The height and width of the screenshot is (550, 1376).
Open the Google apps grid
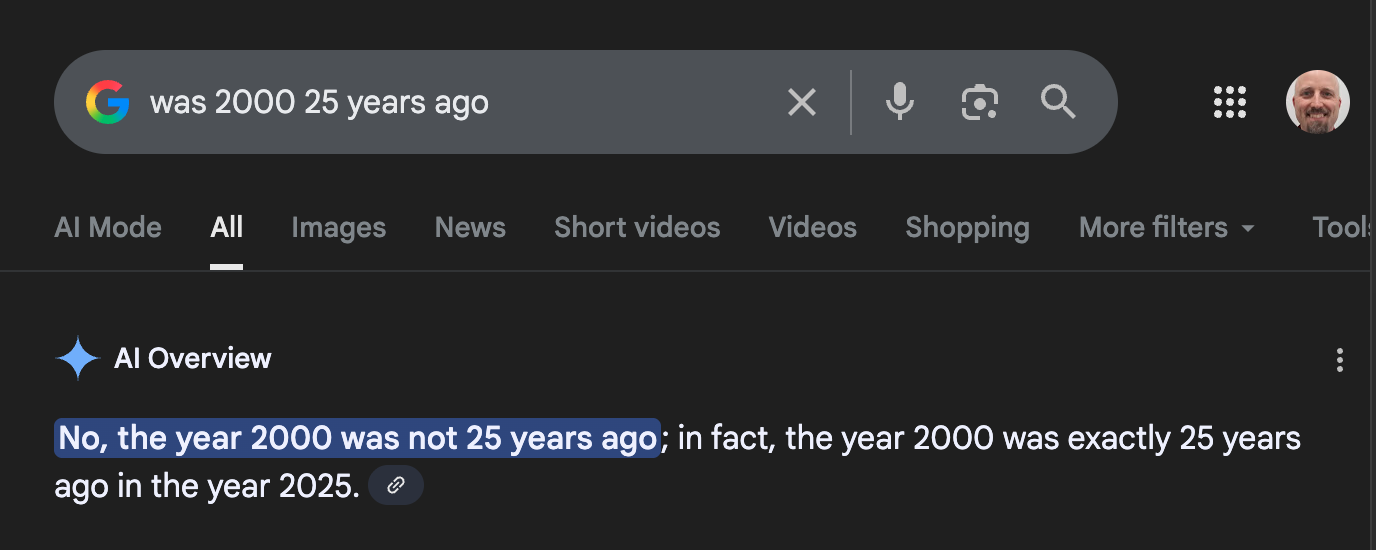coord(1229,102)
